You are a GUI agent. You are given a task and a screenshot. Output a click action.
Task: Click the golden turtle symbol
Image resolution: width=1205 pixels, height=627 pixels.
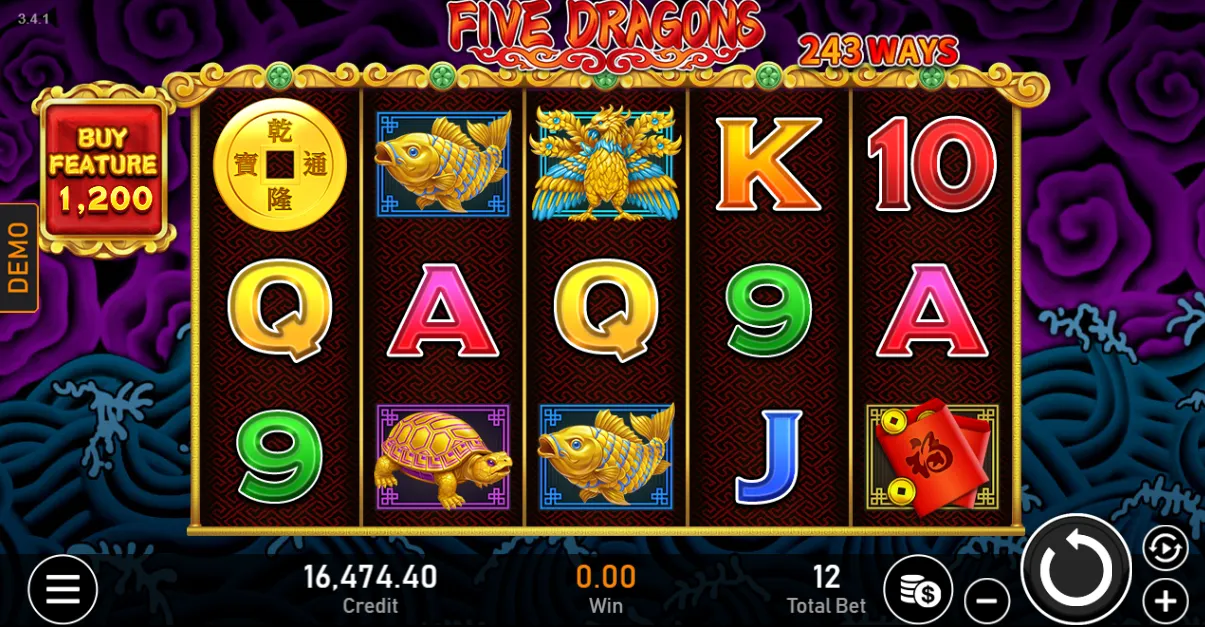[442, 458]
